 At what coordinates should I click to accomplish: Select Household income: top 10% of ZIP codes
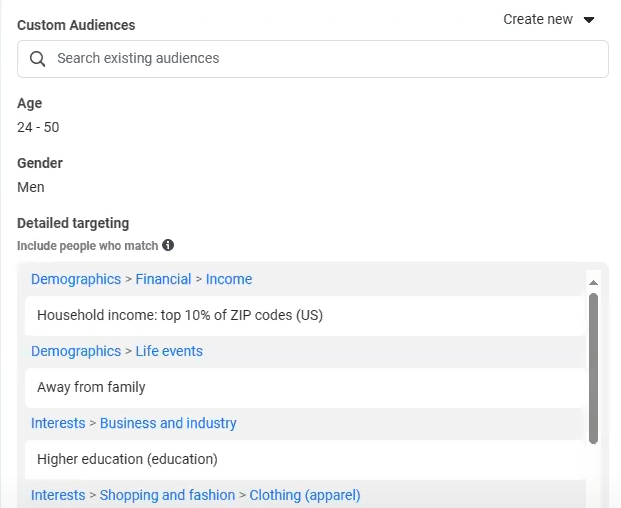[305, 316]
